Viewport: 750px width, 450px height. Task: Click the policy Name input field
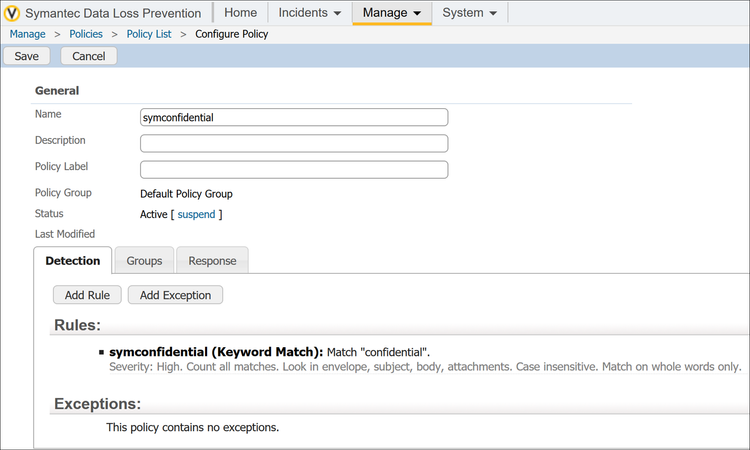294,117
